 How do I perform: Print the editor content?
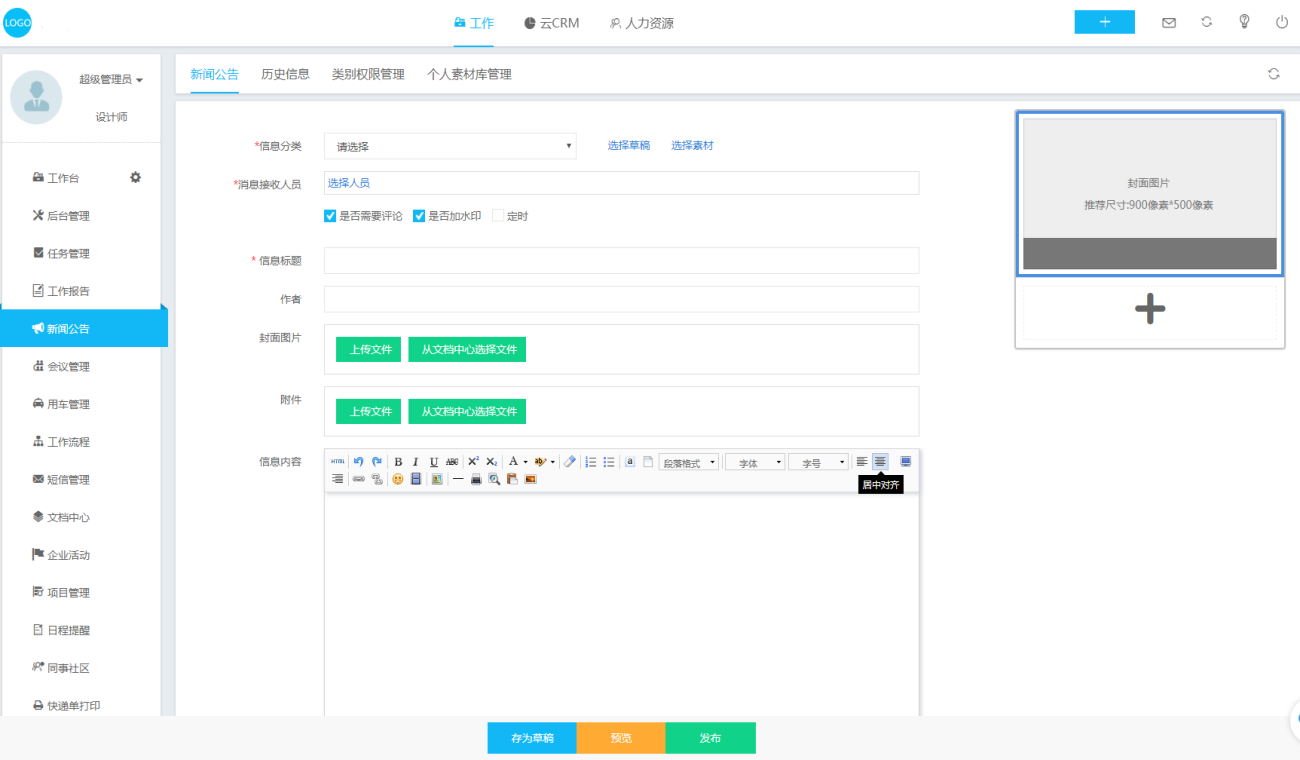tap(476, 479)
